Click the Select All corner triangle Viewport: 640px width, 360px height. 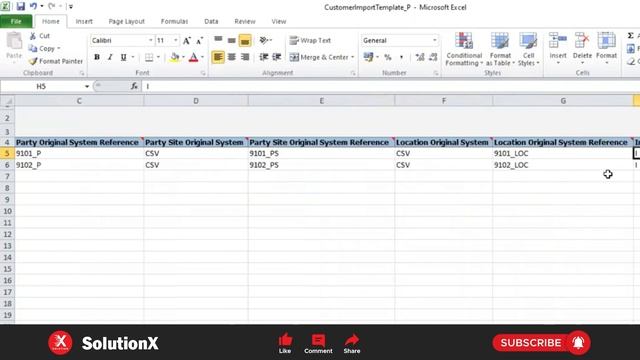pos(7,100)
